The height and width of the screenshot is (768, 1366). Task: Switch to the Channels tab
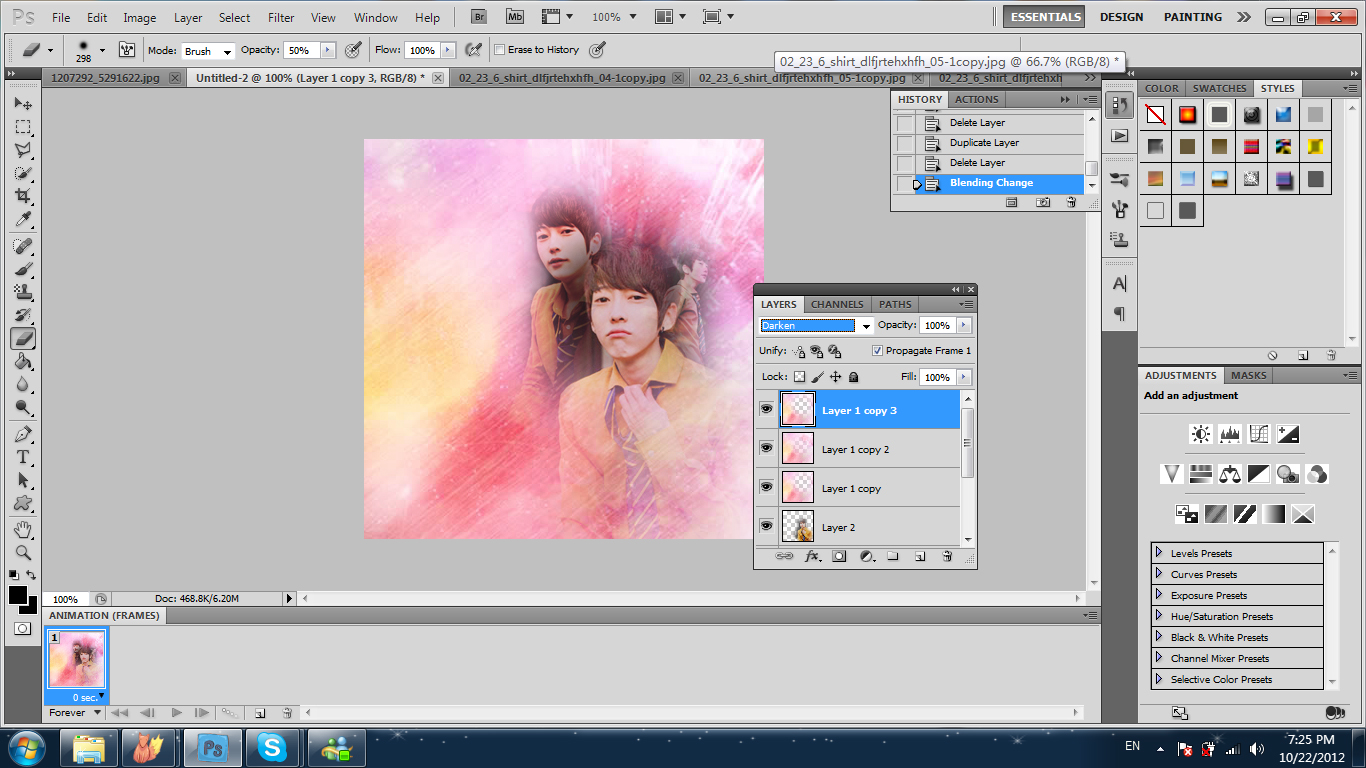pos(837,304)
